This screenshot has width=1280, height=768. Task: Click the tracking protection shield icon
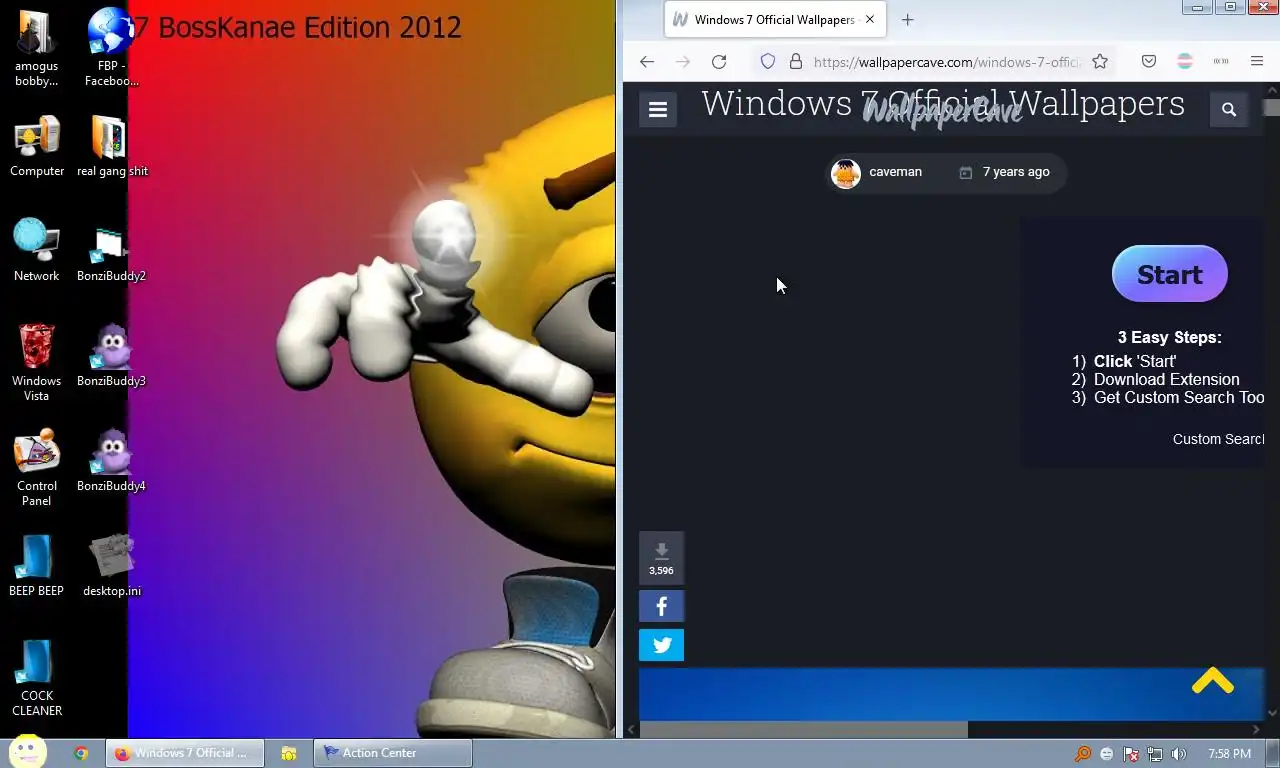click(768, 62)
